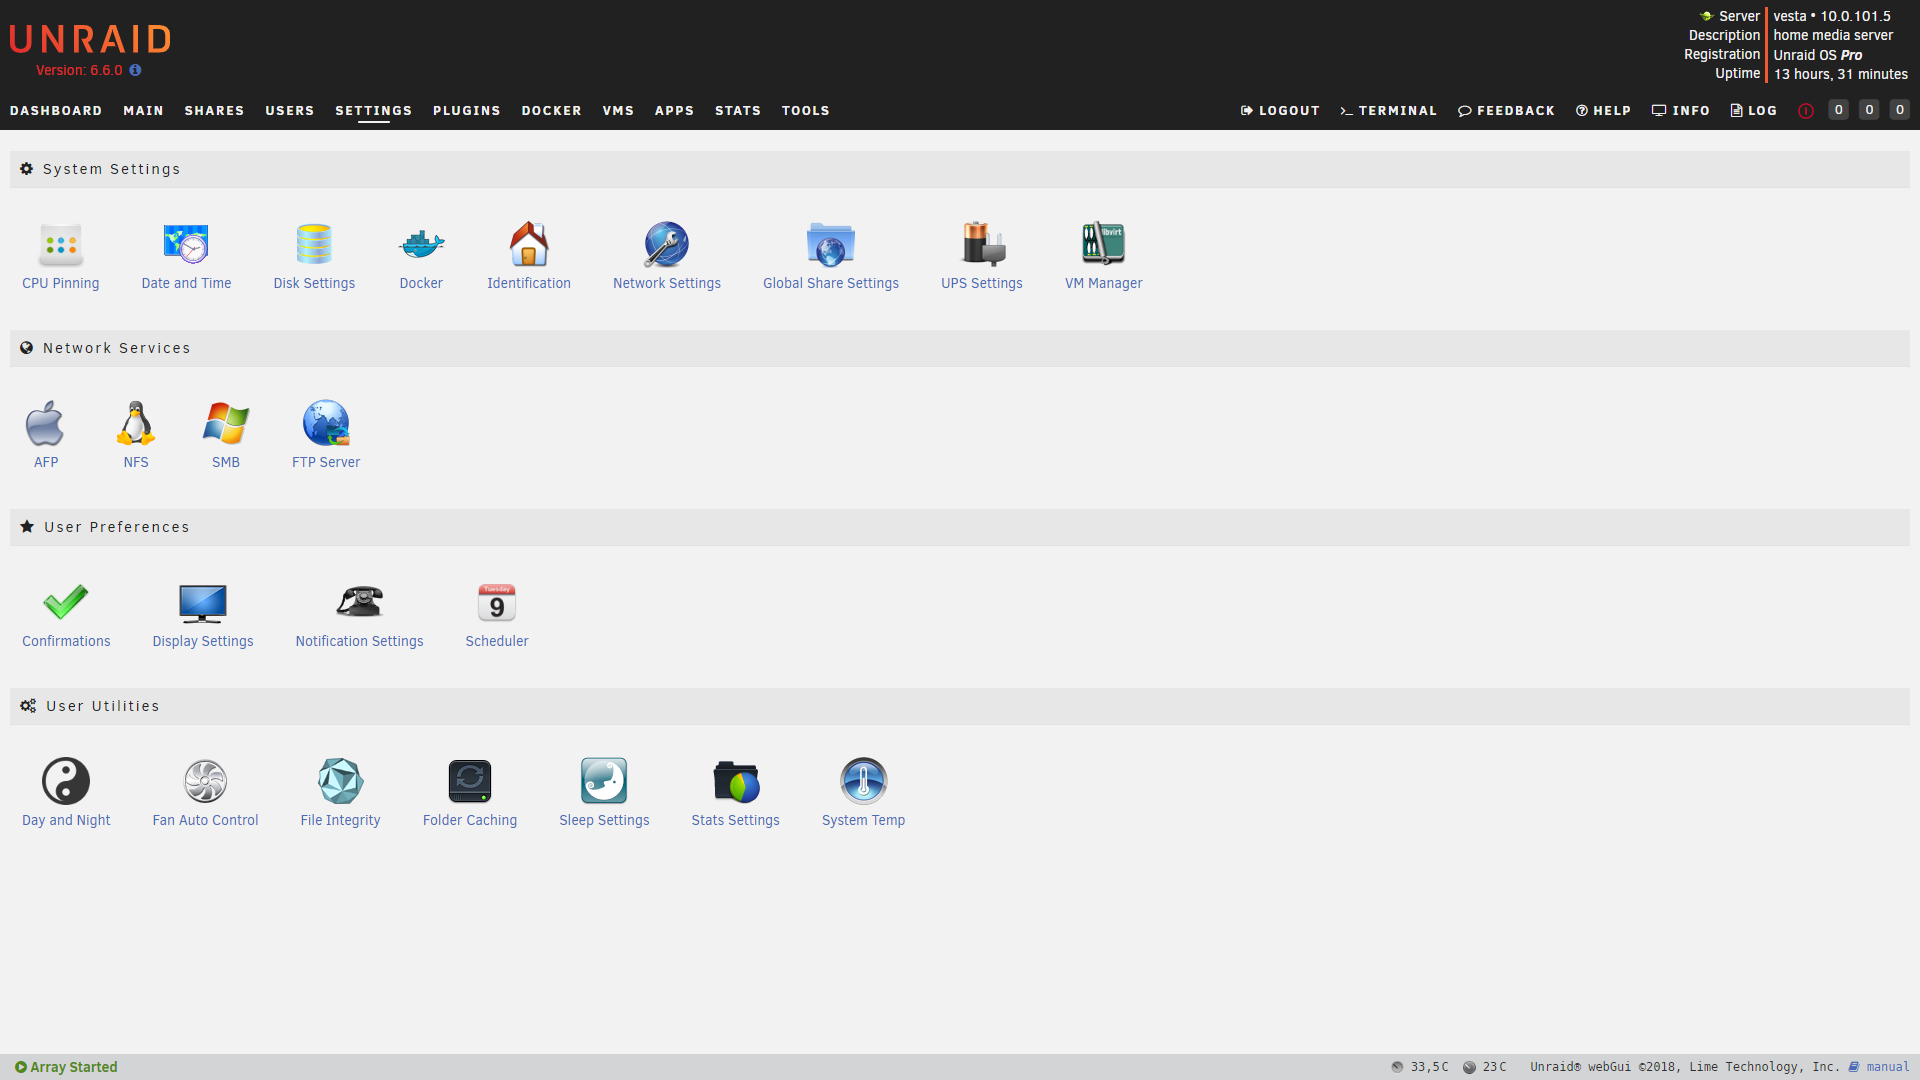The width and height of the screenshot is (1920, 1080).
Task: Open the Fan Auto Control icon
Action: click(205, 782)
